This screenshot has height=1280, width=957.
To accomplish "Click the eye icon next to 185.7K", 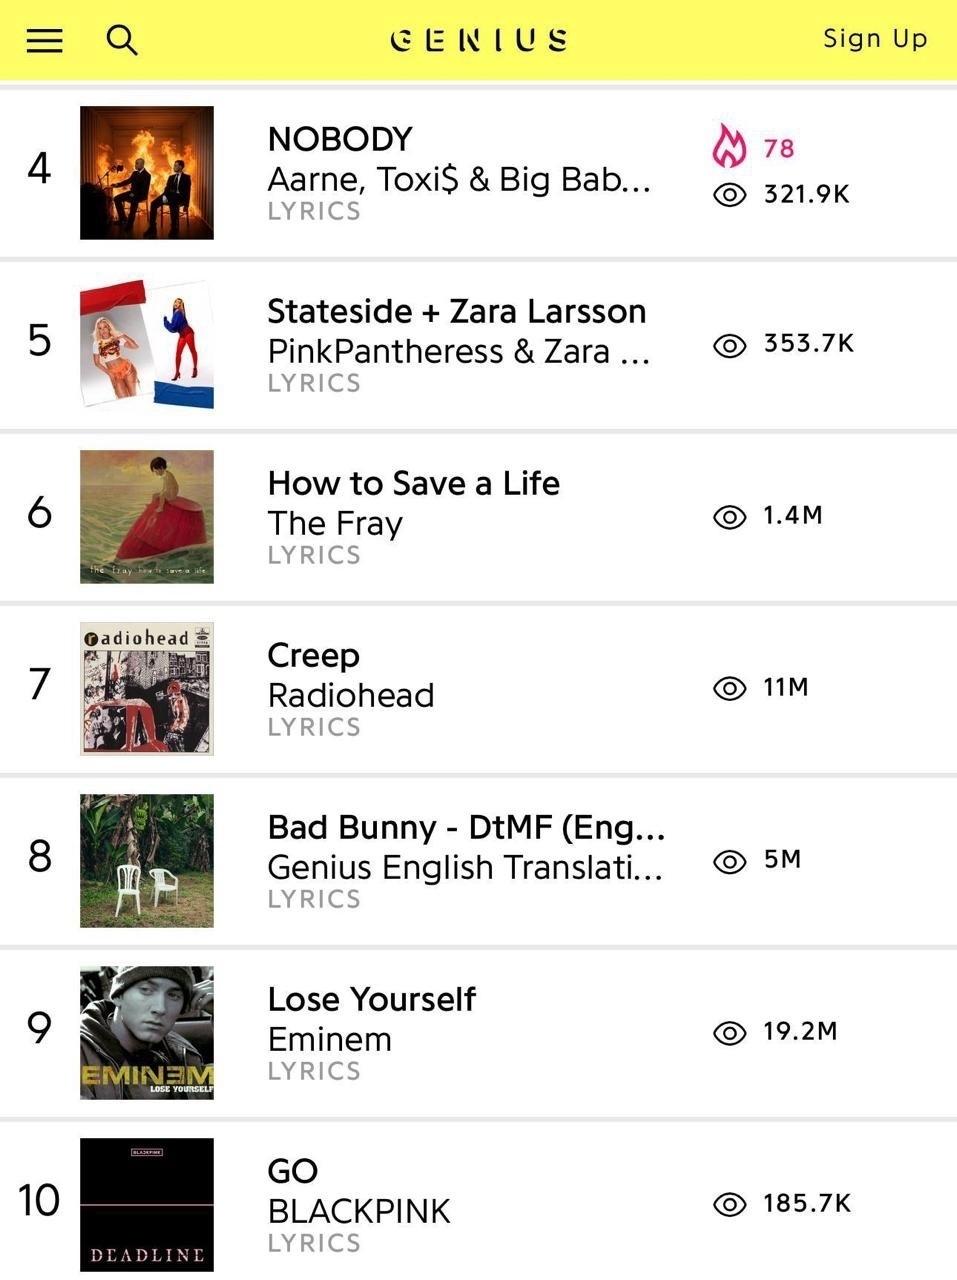I will coord(729,1204).
